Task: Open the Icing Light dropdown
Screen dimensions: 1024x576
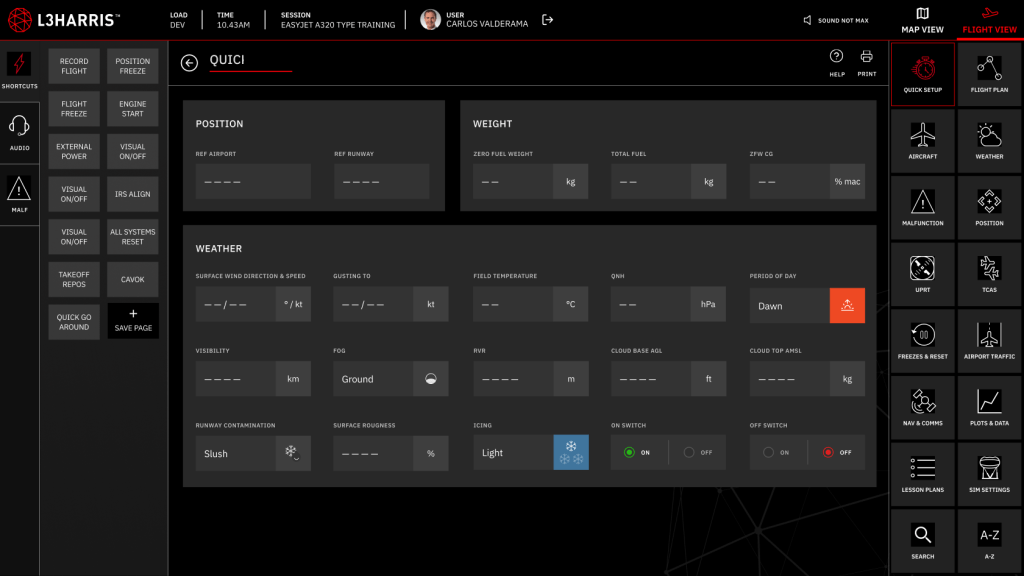Action: [530, 453]
